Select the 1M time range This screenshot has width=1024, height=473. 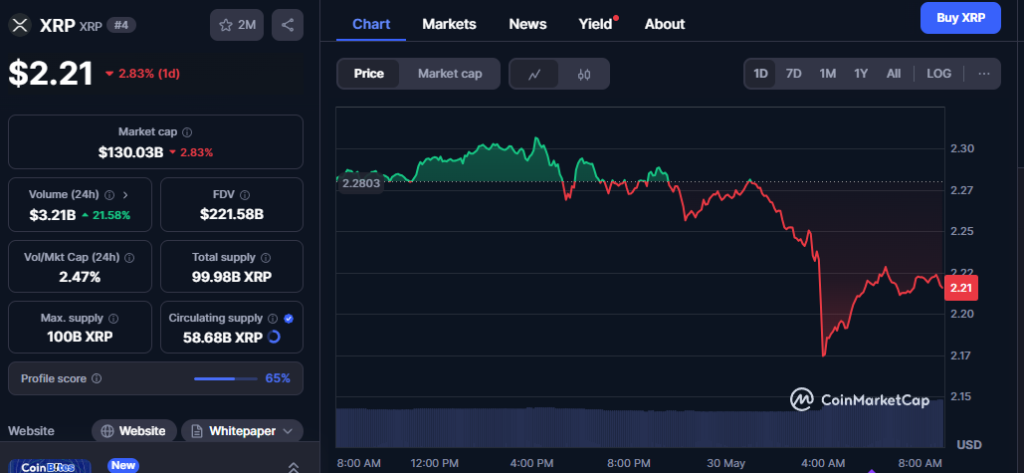click(827, 74)
